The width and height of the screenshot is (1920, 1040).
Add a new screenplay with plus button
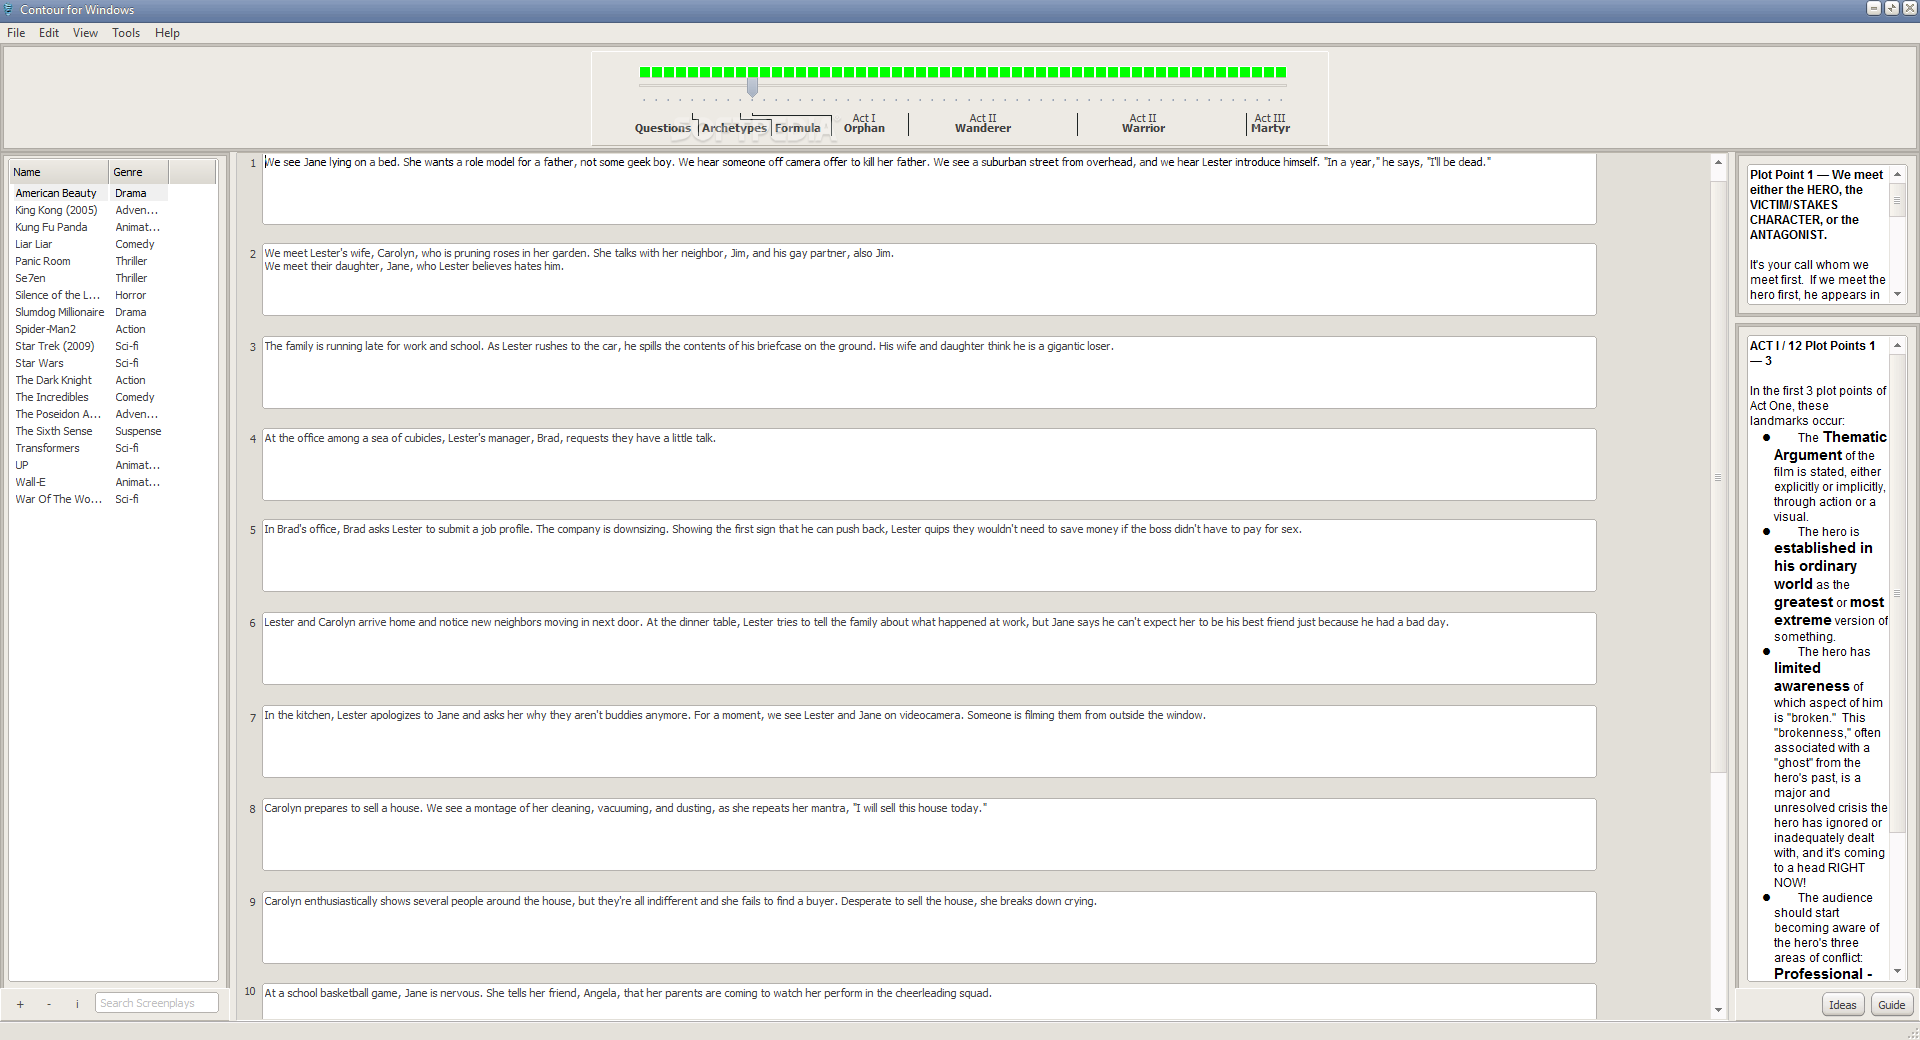pos(20,1004)
